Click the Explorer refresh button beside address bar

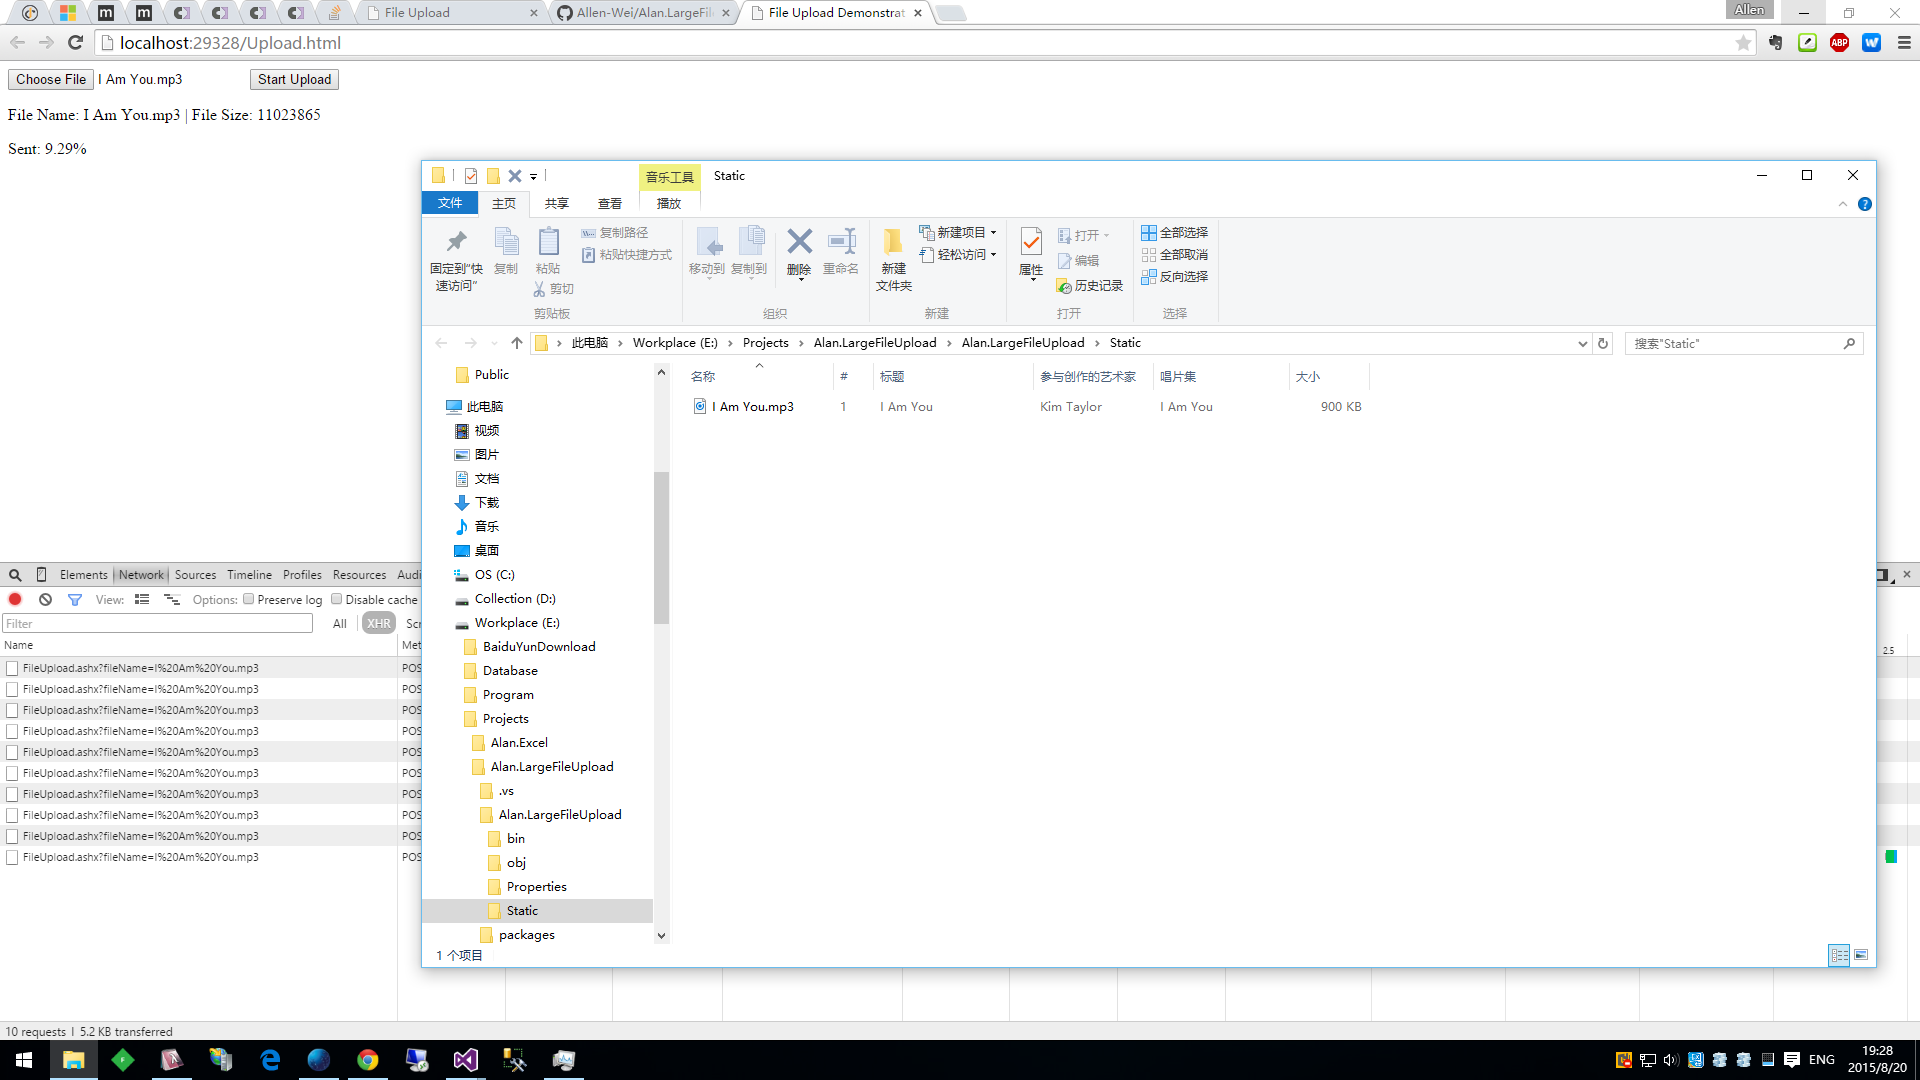point(1603,343)
